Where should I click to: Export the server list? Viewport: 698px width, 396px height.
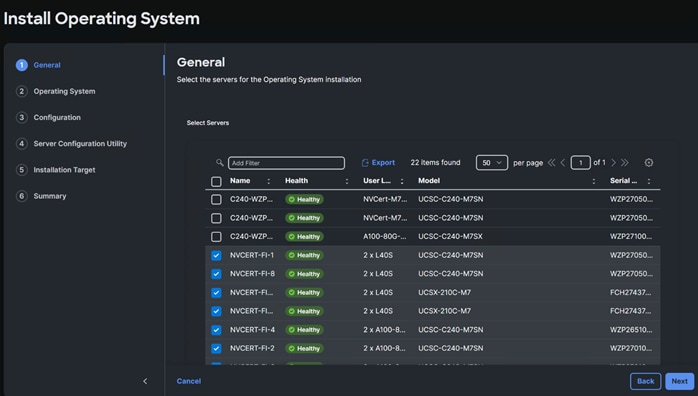(378, 162)
